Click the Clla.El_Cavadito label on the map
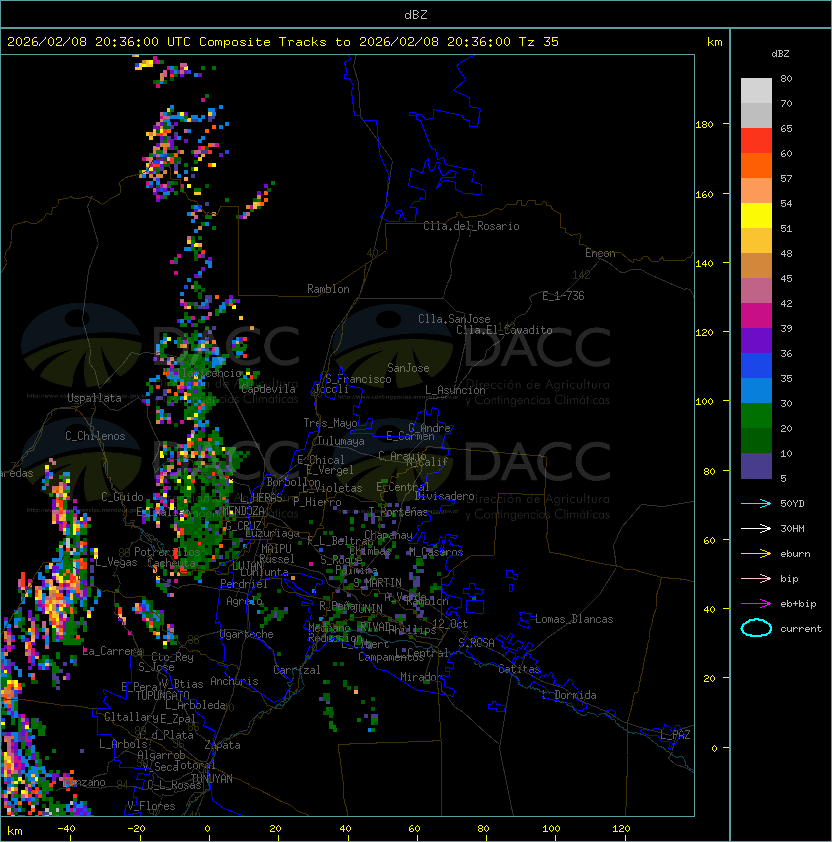This screenshot has width=832, height=842. tap(504, 330)
